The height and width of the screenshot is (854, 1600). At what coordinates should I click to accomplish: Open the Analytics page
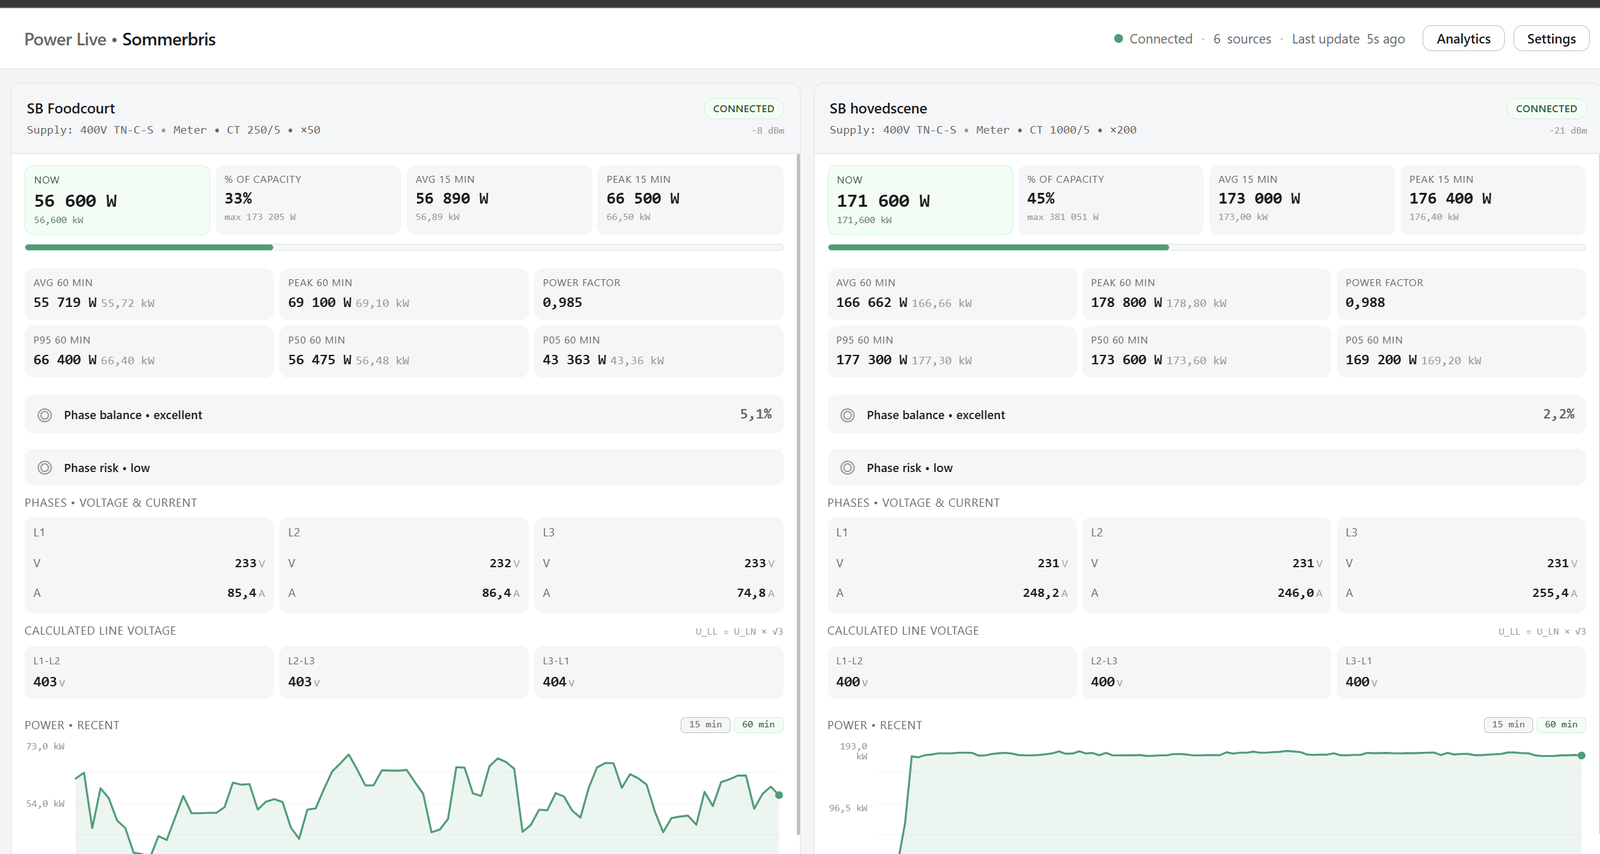click(1463, 39)
